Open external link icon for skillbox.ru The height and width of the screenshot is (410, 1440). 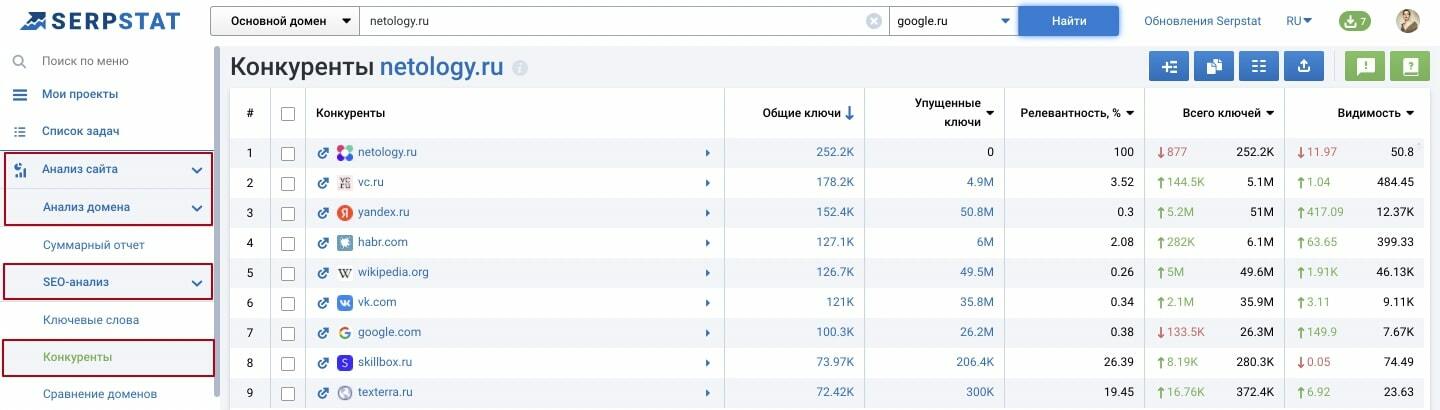click(x=323, y=363)
